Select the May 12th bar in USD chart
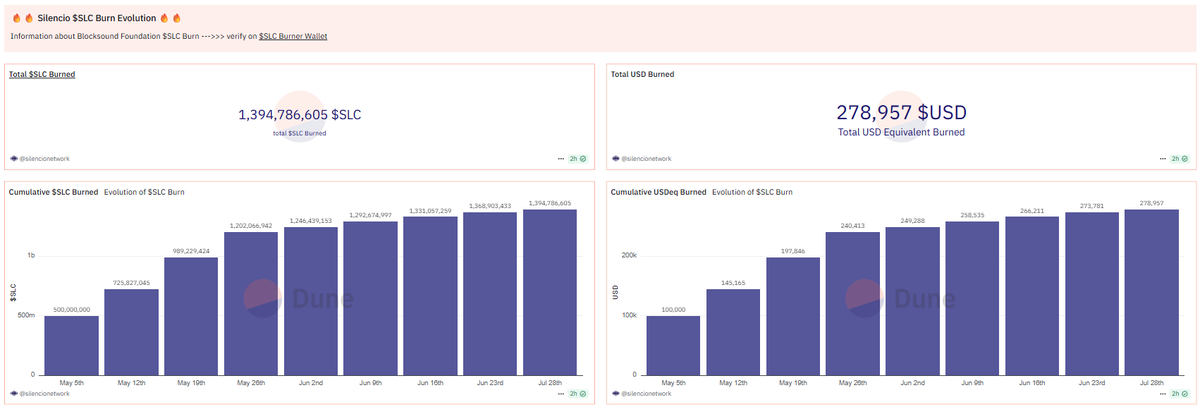 [x=733, y=332]
